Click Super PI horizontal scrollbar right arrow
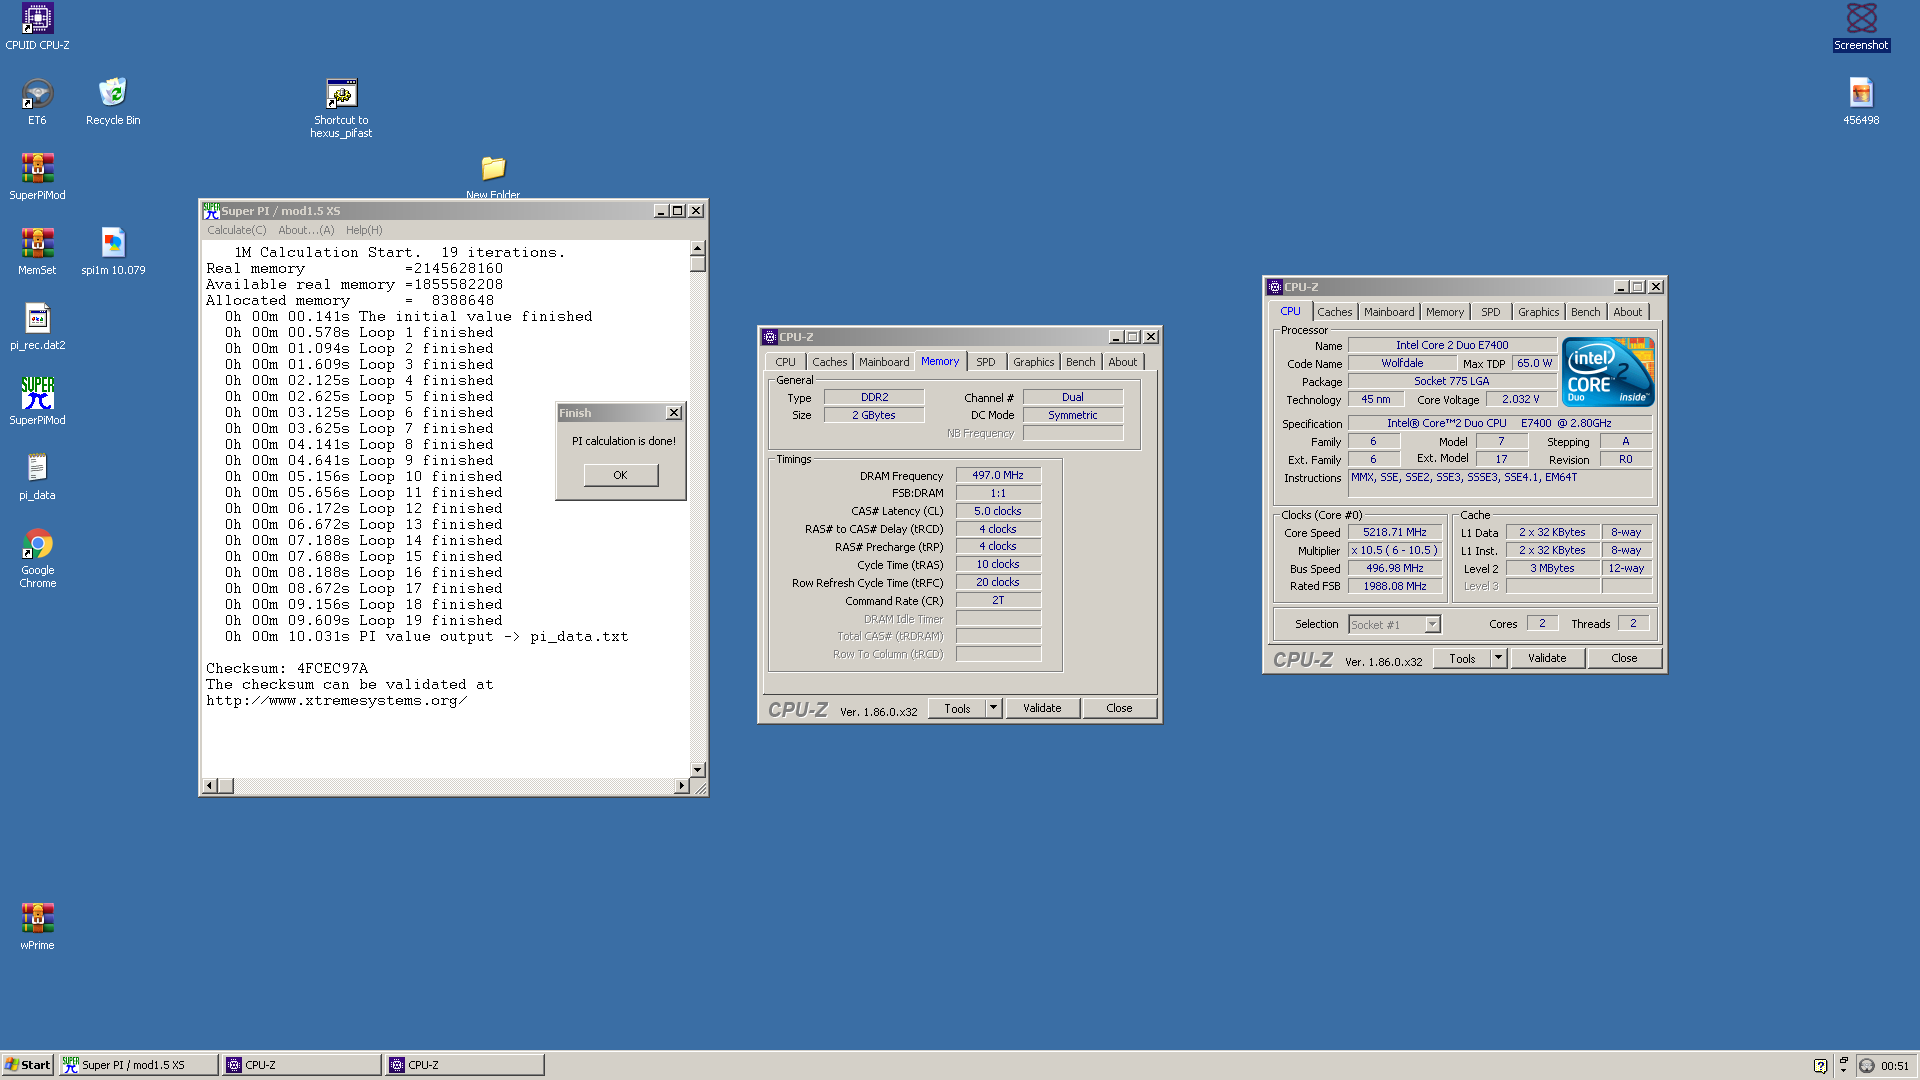The image size is (1920, 1080). coord(682,786)
